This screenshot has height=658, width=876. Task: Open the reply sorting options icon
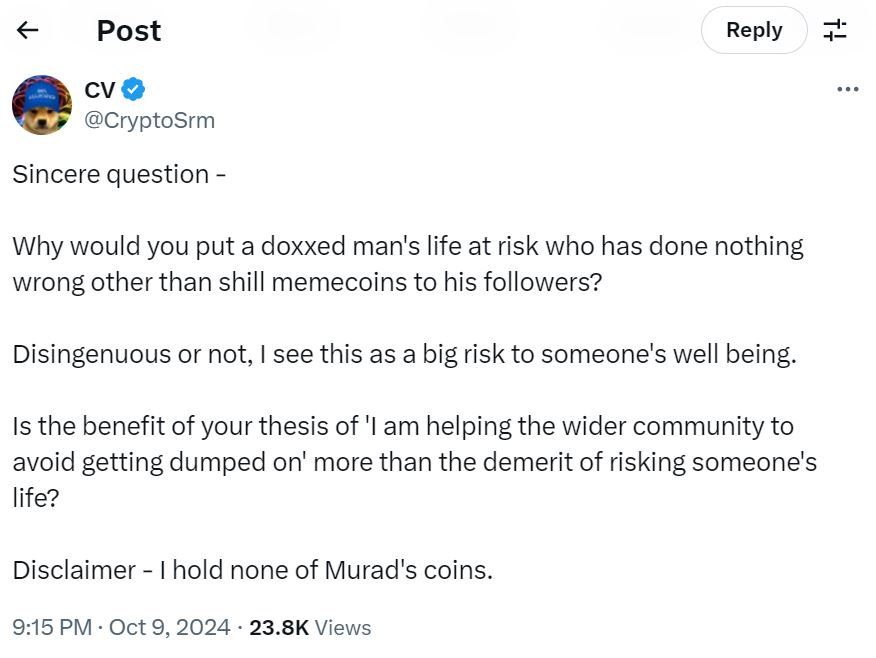coord(835,30)
